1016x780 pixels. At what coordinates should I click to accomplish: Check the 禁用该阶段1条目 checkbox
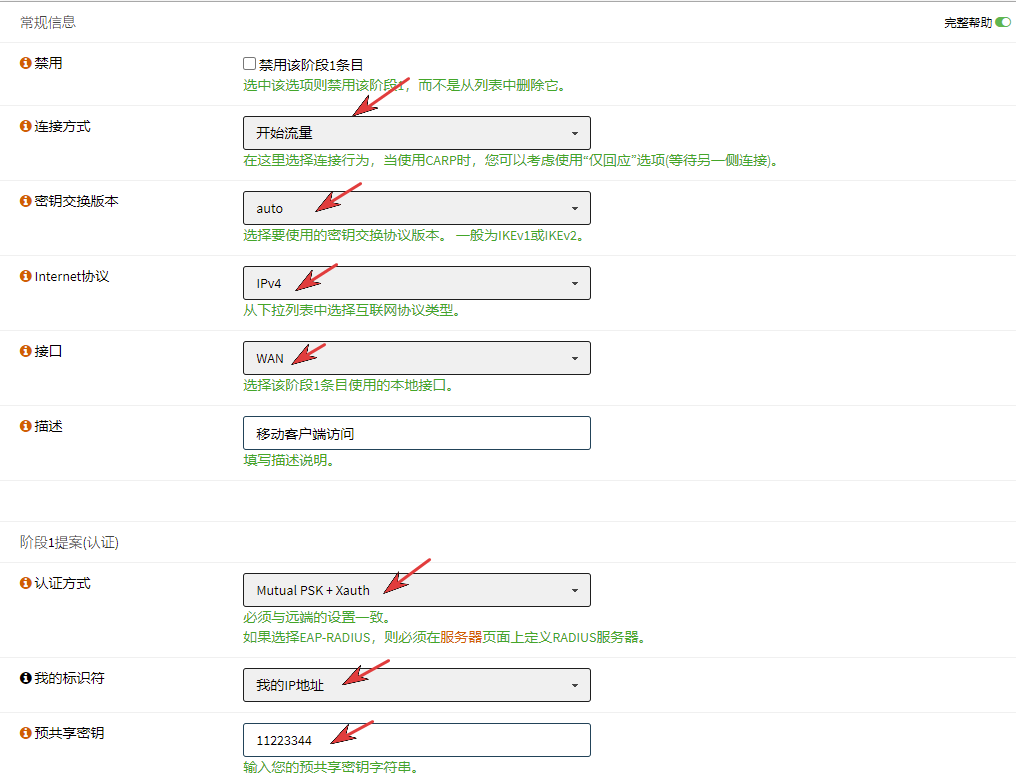pos(250,64)
